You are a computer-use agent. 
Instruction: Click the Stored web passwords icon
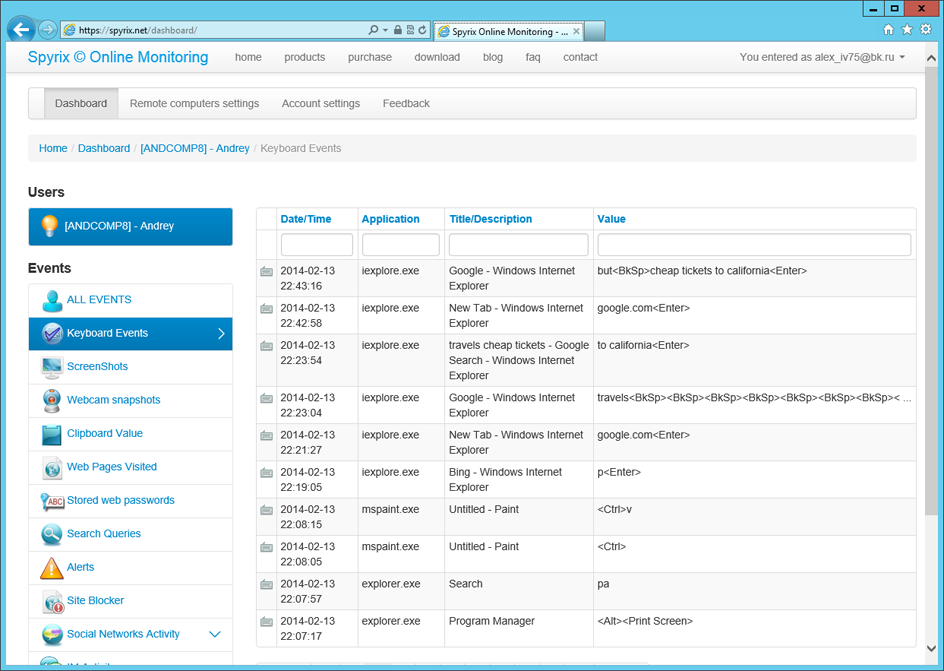click(x=52, y=501)
